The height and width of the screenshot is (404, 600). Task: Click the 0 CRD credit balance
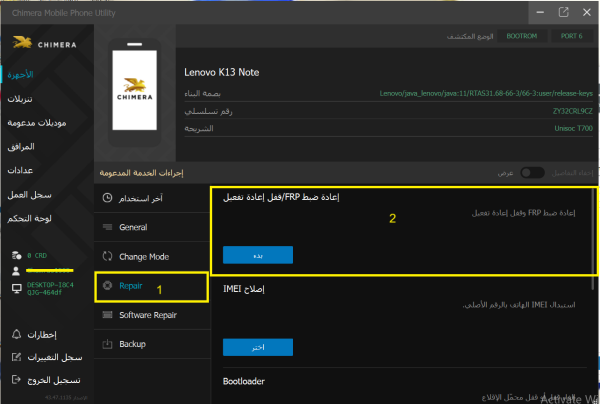tap(37, 256)
